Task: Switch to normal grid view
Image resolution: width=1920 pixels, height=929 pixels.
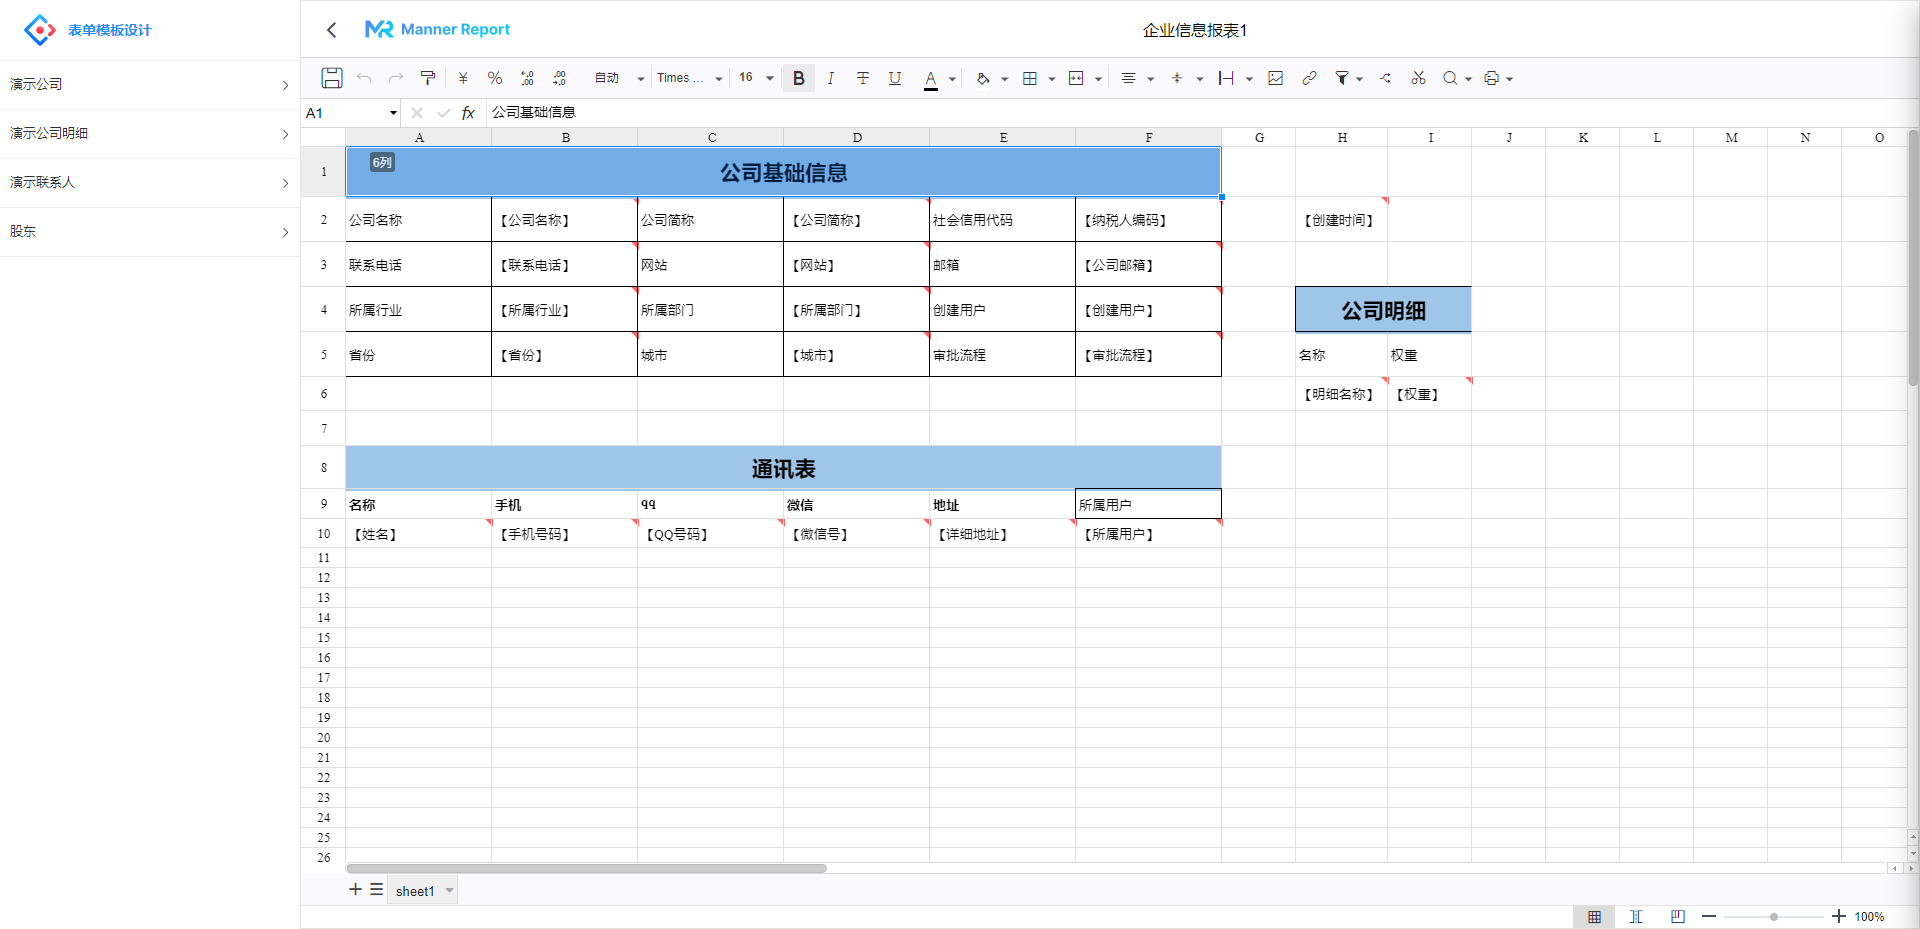Action: click(1594, 917)
